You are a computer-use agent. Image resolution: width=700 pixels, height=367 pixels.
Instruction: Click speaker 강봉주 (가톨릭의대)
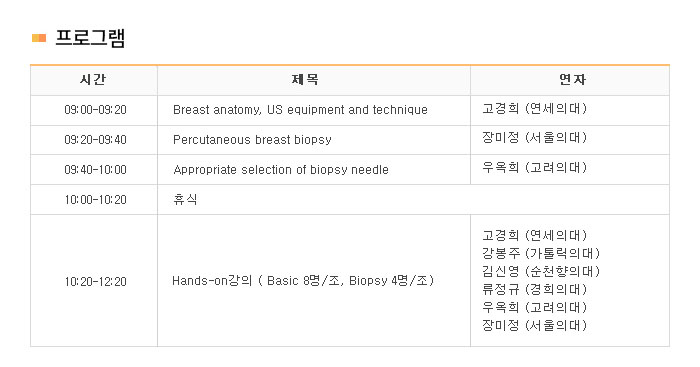coord(541,254)
